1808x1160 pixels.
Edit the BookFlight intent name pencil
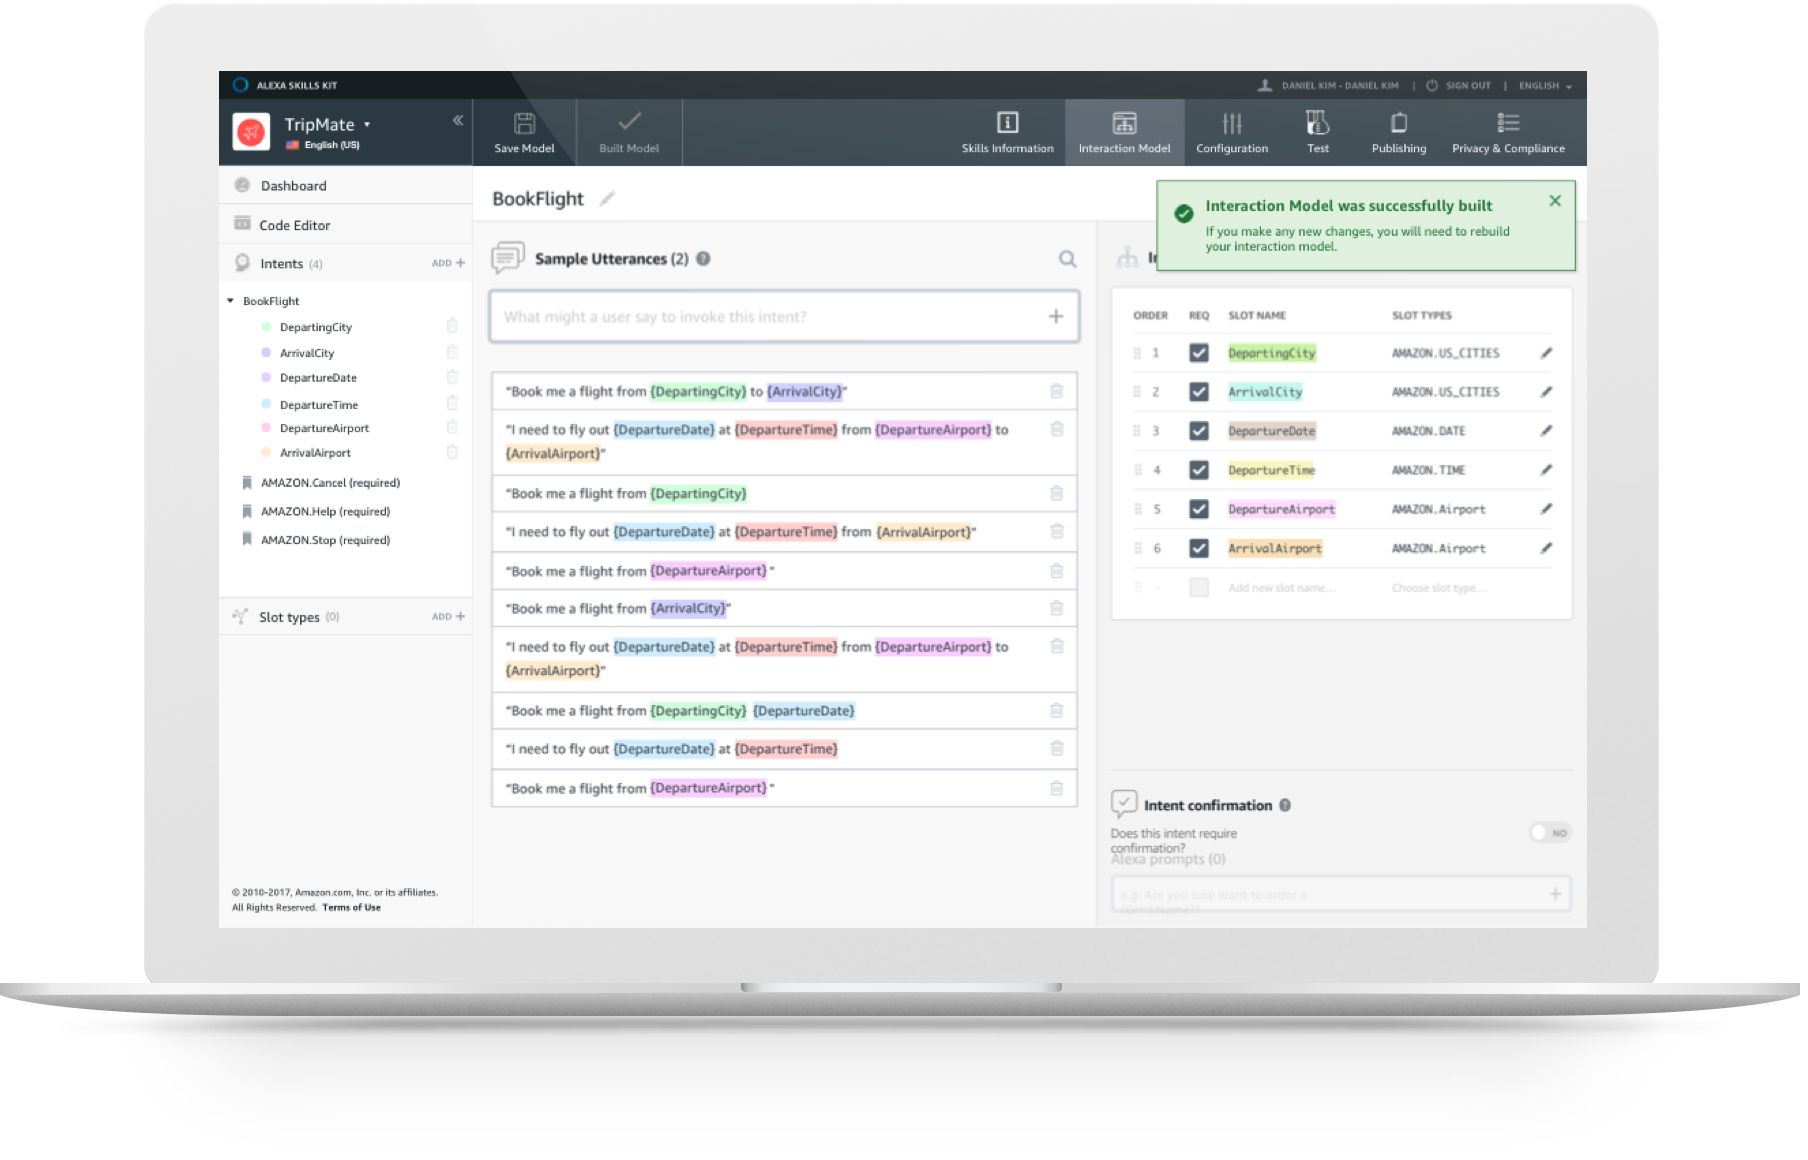coord(607,199)
